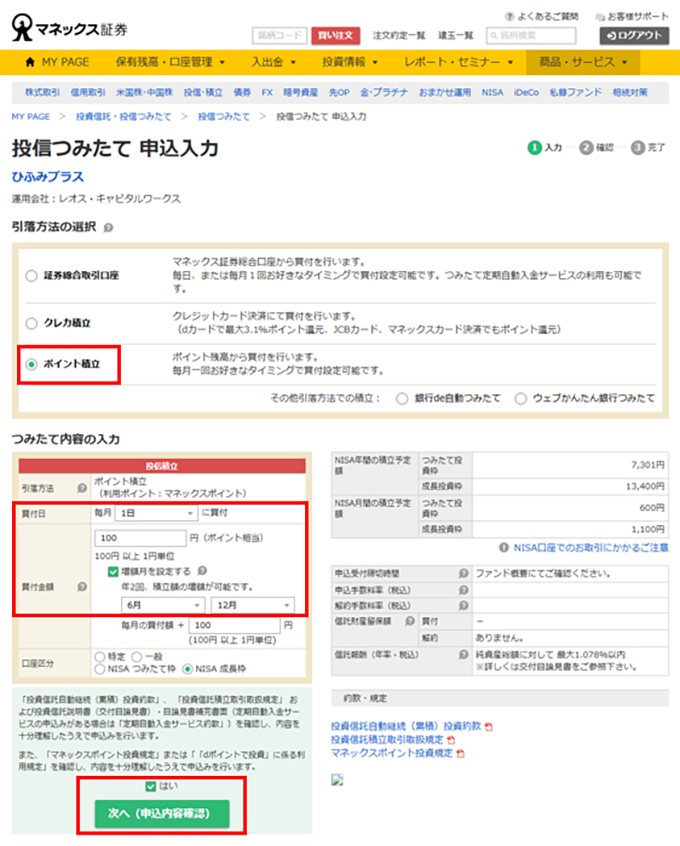
Task: Click the 毎月の買付額 increase amount field
Action: (x=235, y=625)
